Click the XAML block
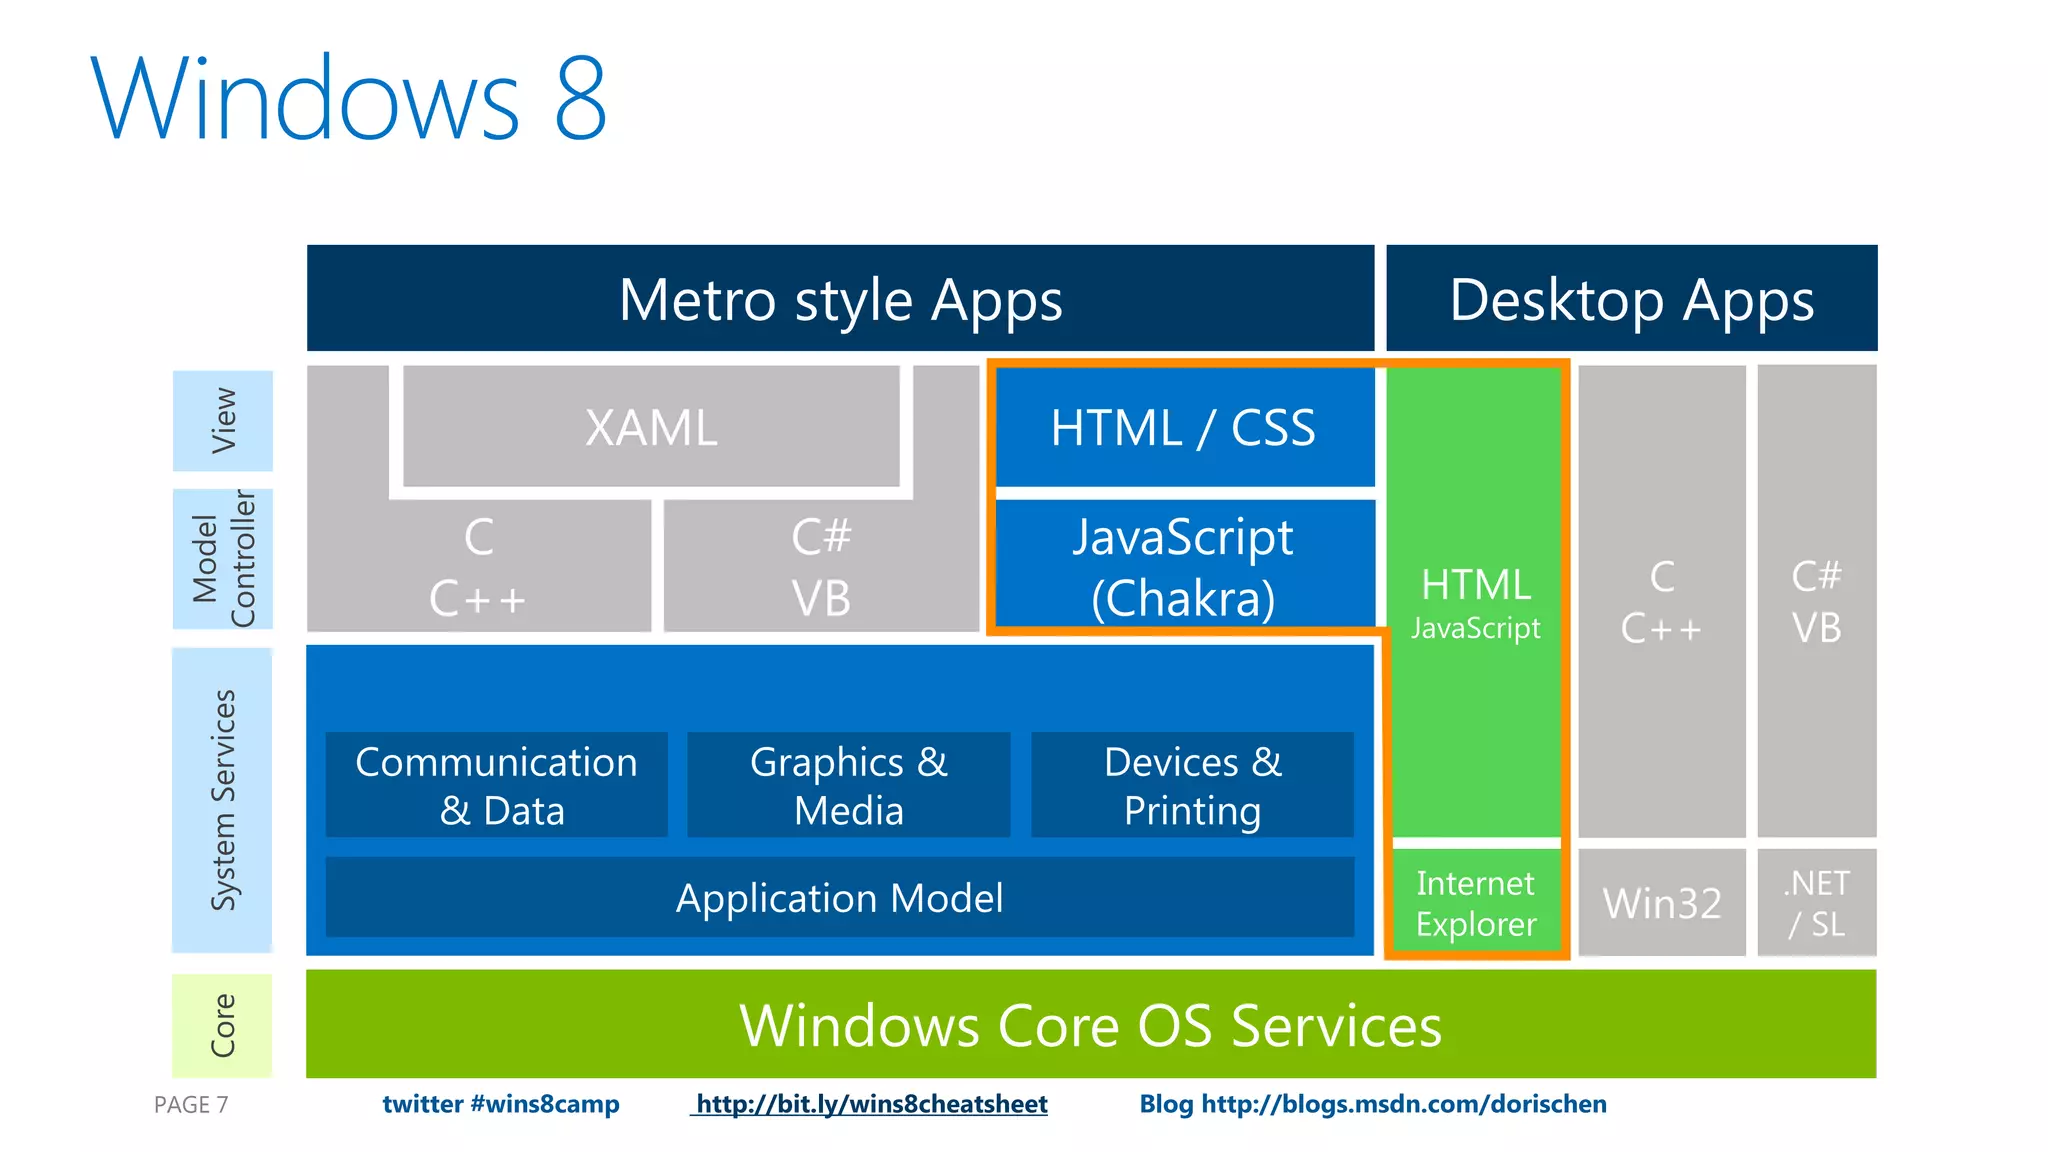The height and width of the screenshot is (1152, 2048). 651,428
